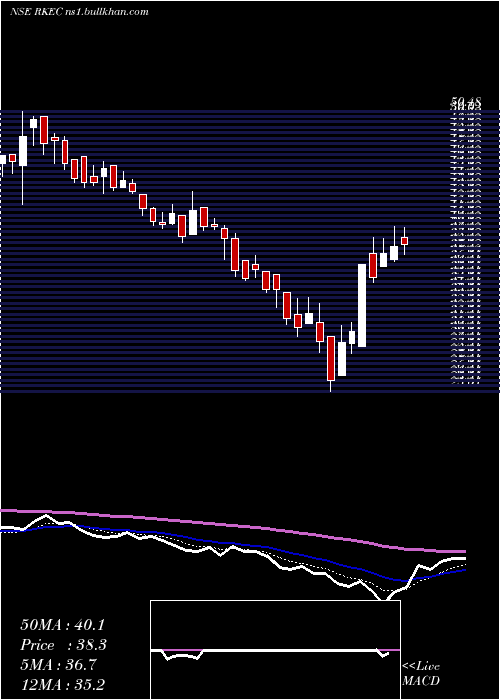Click the tall white breakout candlestick
The height and width of the screenshot is (700, 500).
[362, 305]
